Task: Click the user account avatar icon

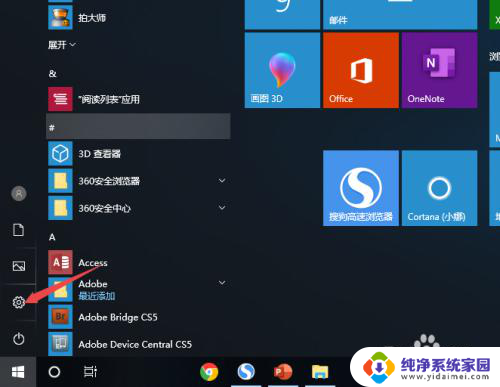Action: [x=19, y=193]
